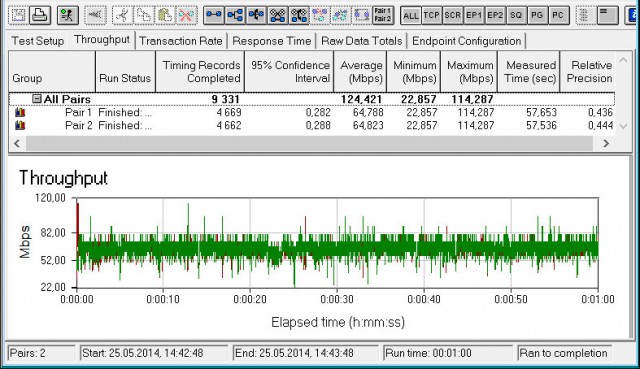Click the Ran to completion status field
640x369 pixels.
point(563,353)
